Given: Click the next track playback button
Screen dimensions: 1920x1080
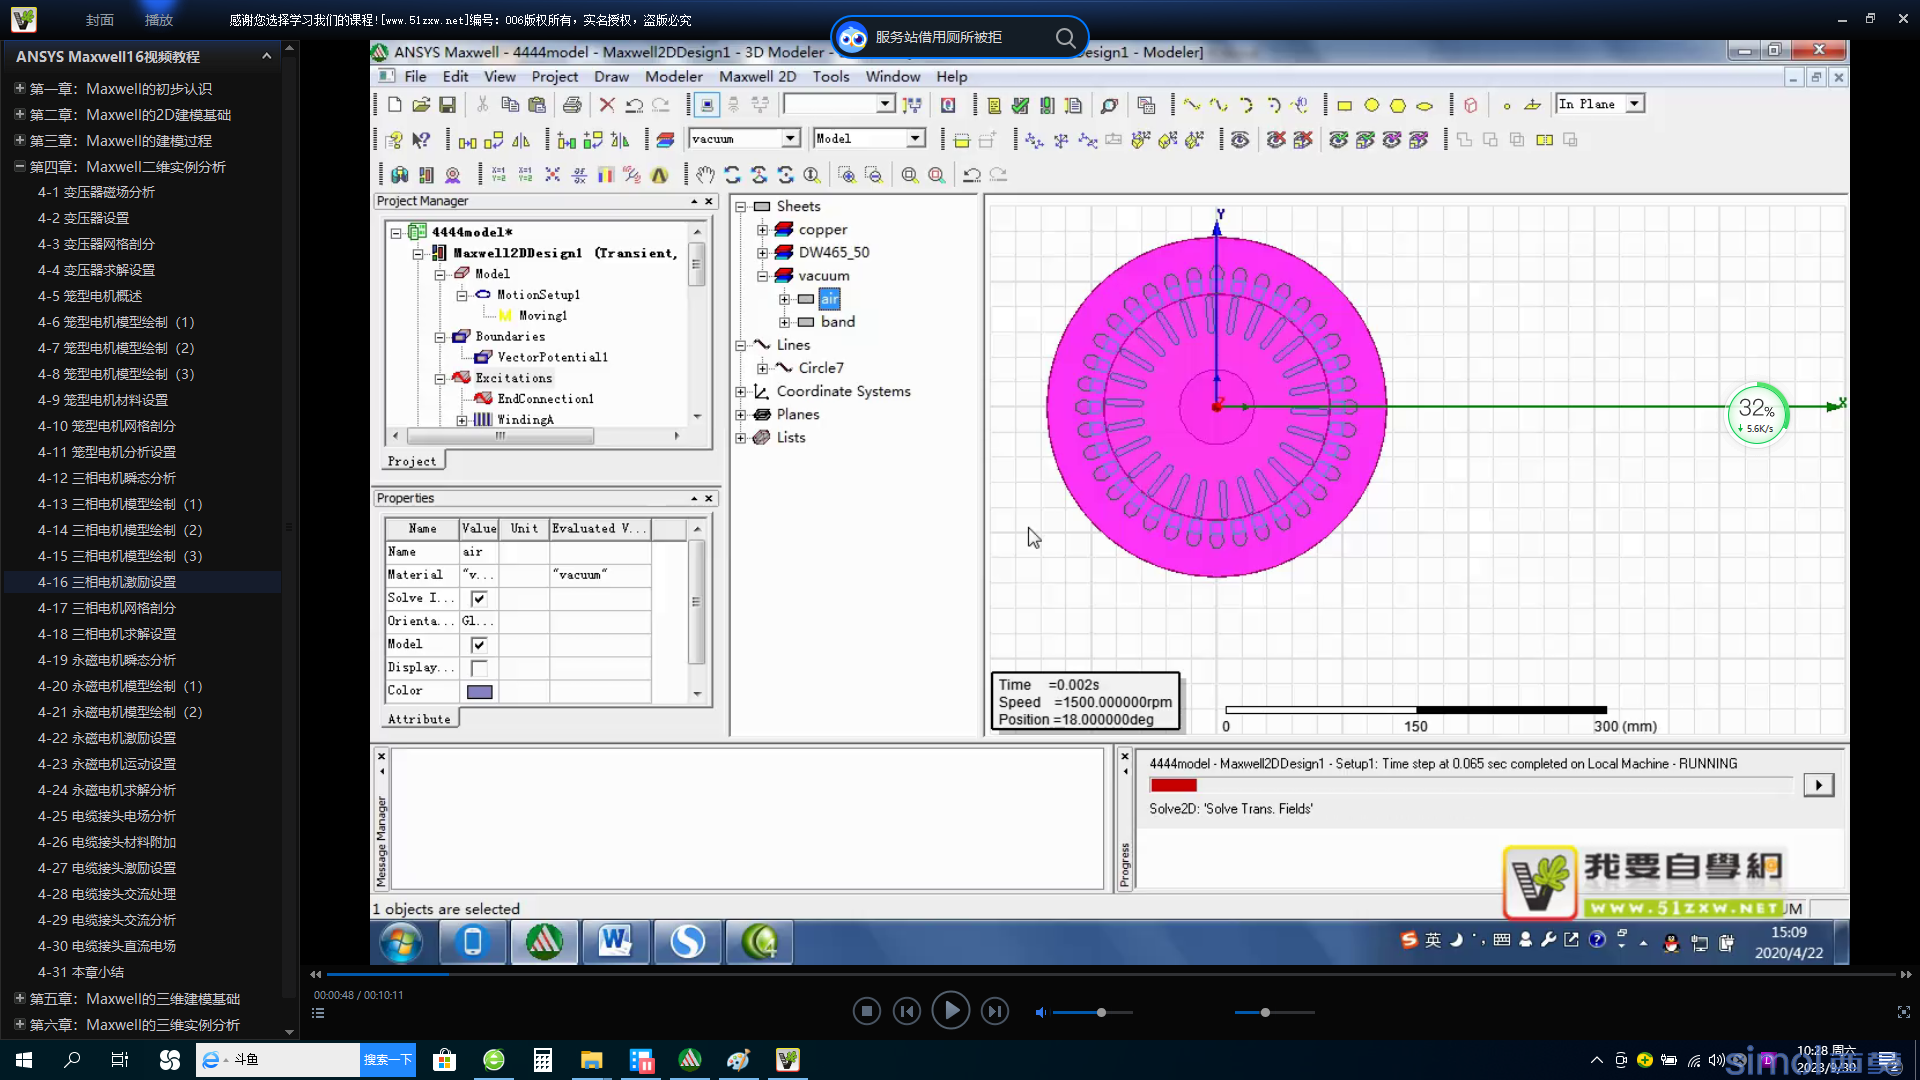Looking at the screenshot, I should pos(994,1012).
